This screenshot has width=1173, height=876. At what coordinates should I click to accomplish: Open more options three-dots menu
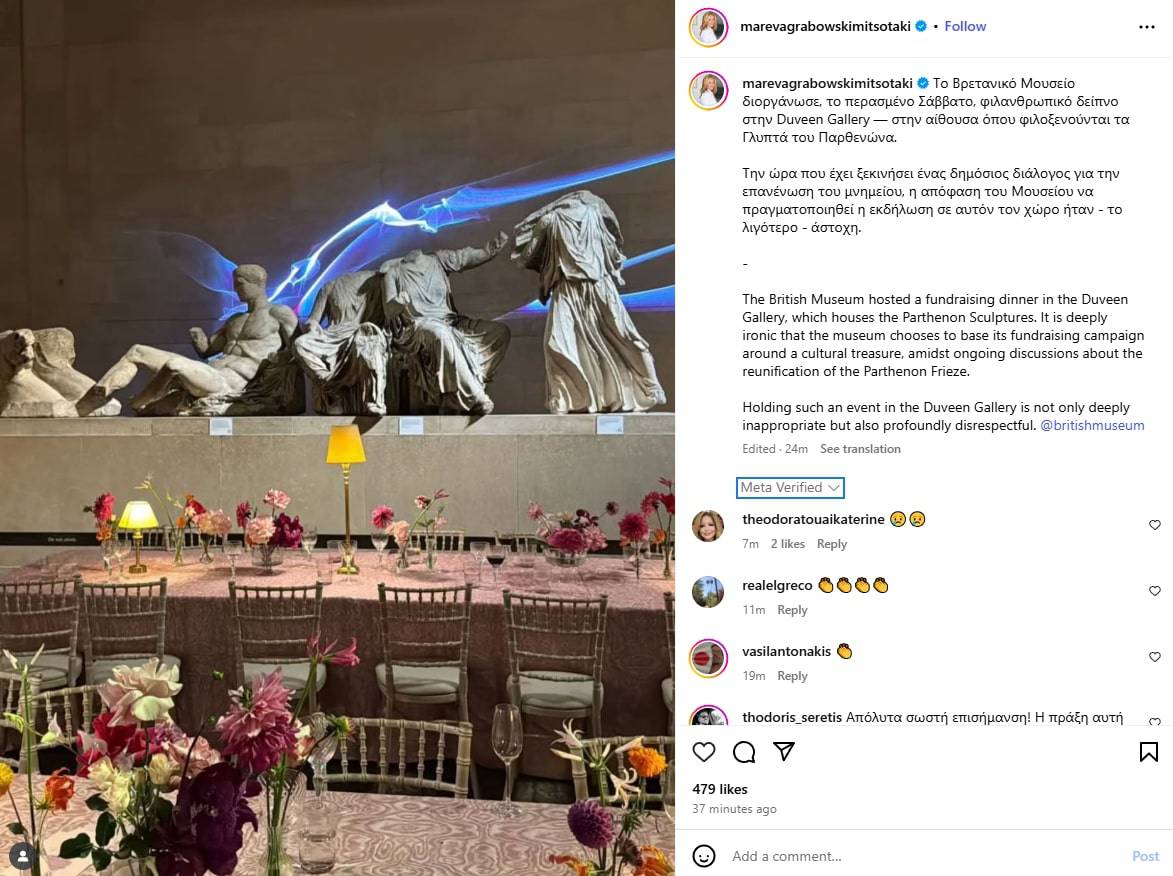[x=1147, y=27]
